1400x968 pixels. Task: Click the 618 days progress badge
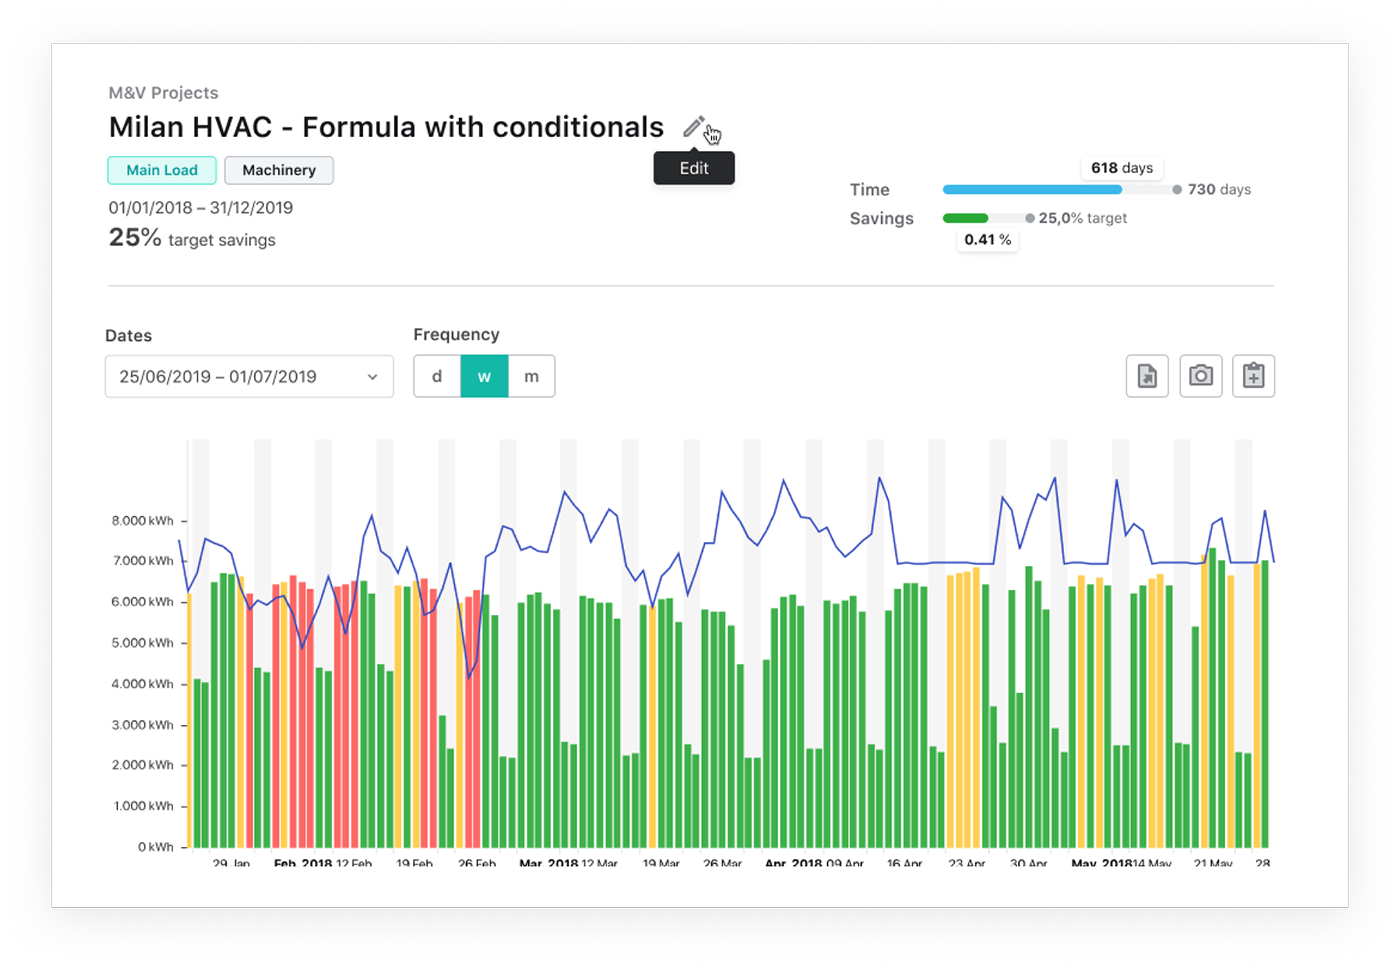pos(1122,168)
